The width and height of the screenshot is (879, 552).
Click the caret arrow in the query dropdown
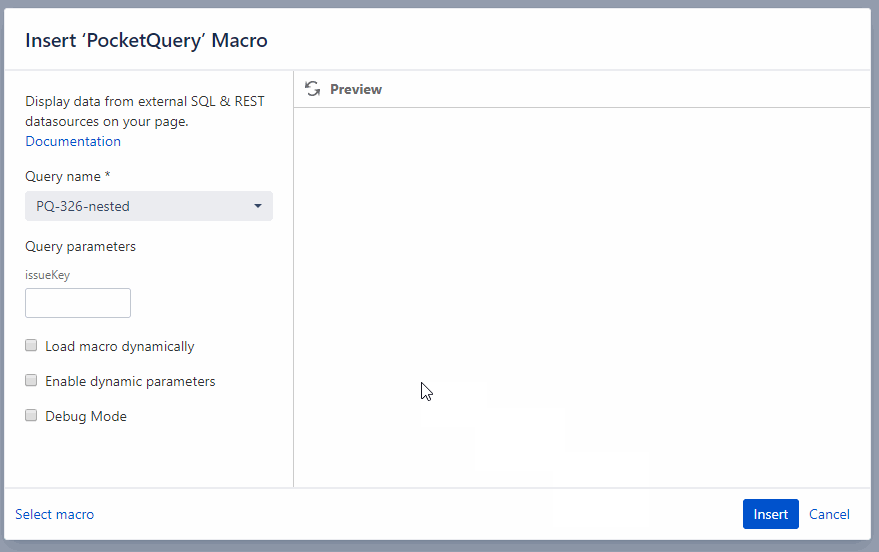pos(258,206)
